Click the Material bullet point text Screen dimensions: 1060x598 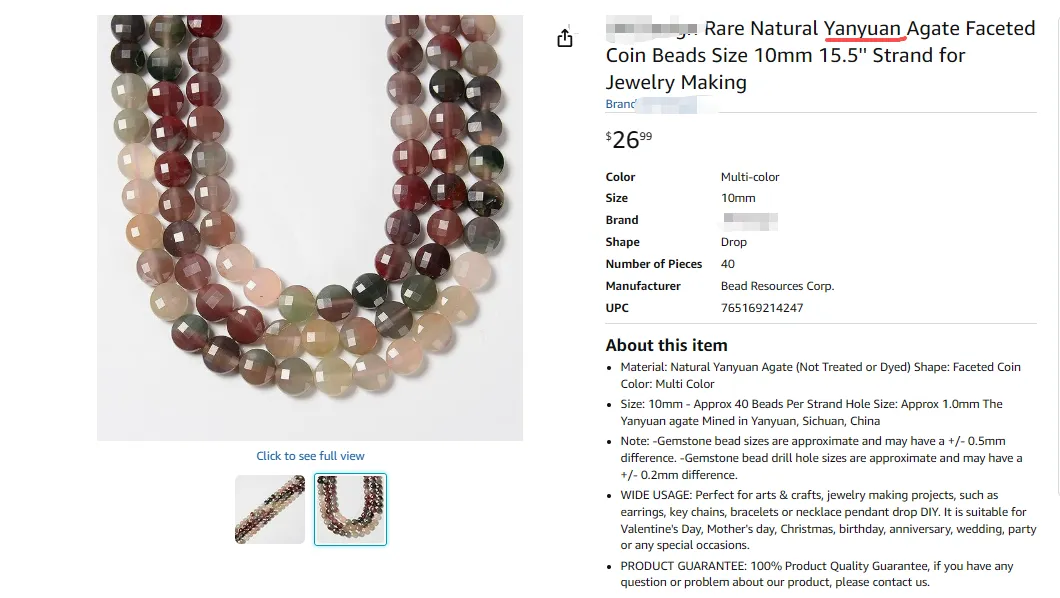[x=821, y=376]
